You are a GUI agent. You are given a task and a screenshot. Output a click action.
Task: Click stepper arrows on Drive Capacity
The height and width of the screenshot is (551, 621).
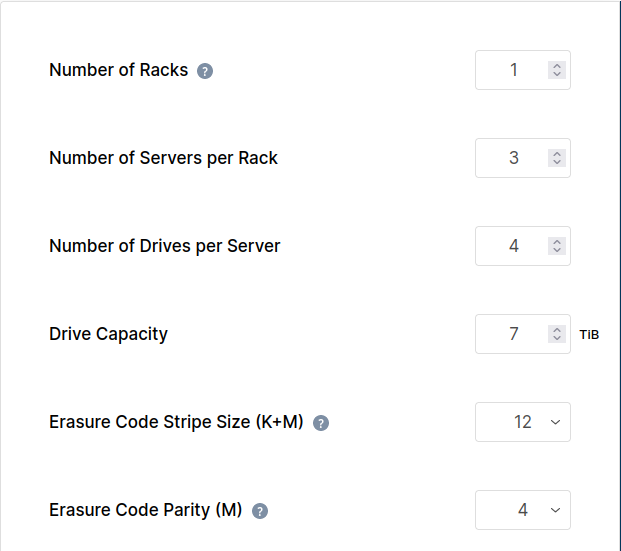[557, 334]
